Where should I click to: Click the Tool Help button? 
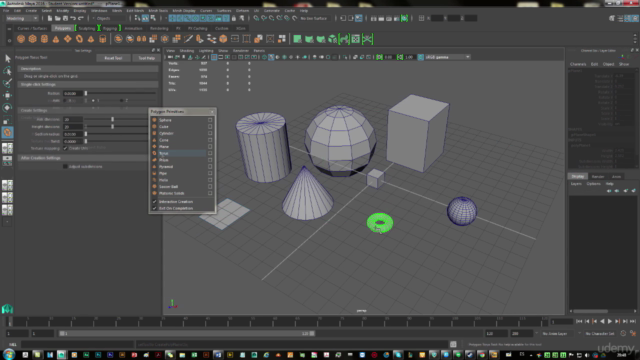pyautogui.click(x=147, y=58)
